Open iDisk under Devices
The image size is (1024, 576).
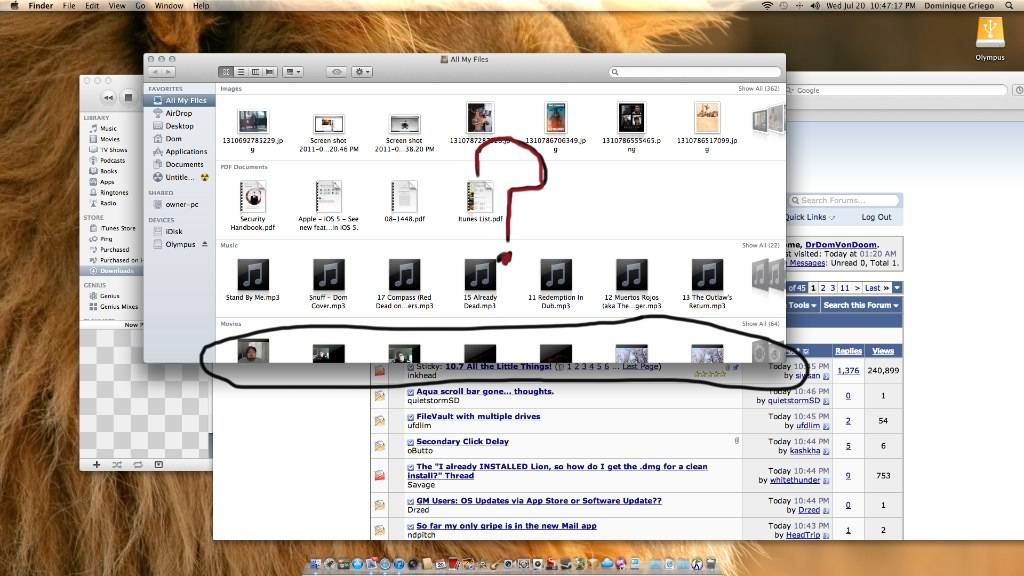click(174, 231)
